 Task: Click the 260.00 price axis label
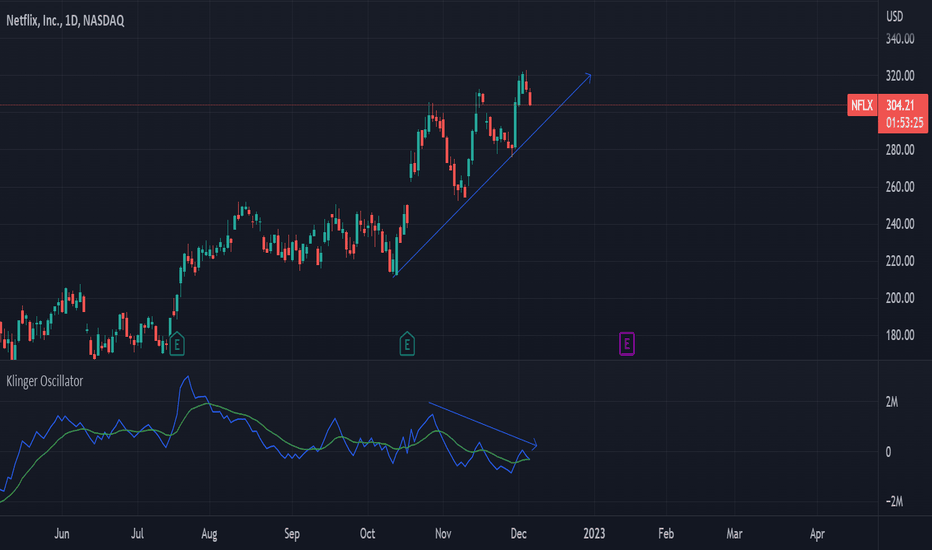click(900, 187)
